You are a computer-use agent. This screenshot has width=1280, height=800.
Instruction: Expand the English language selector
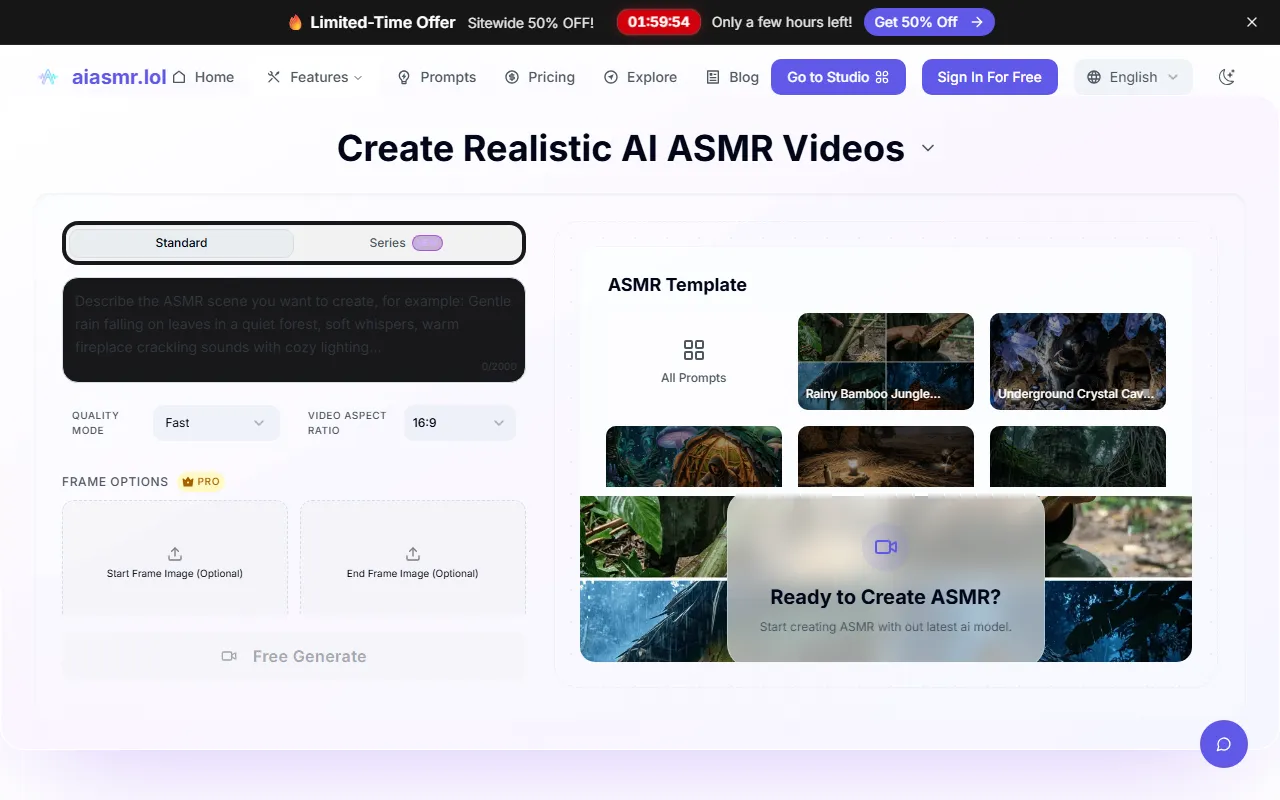pyautogui.click(x=1132, y=77)
